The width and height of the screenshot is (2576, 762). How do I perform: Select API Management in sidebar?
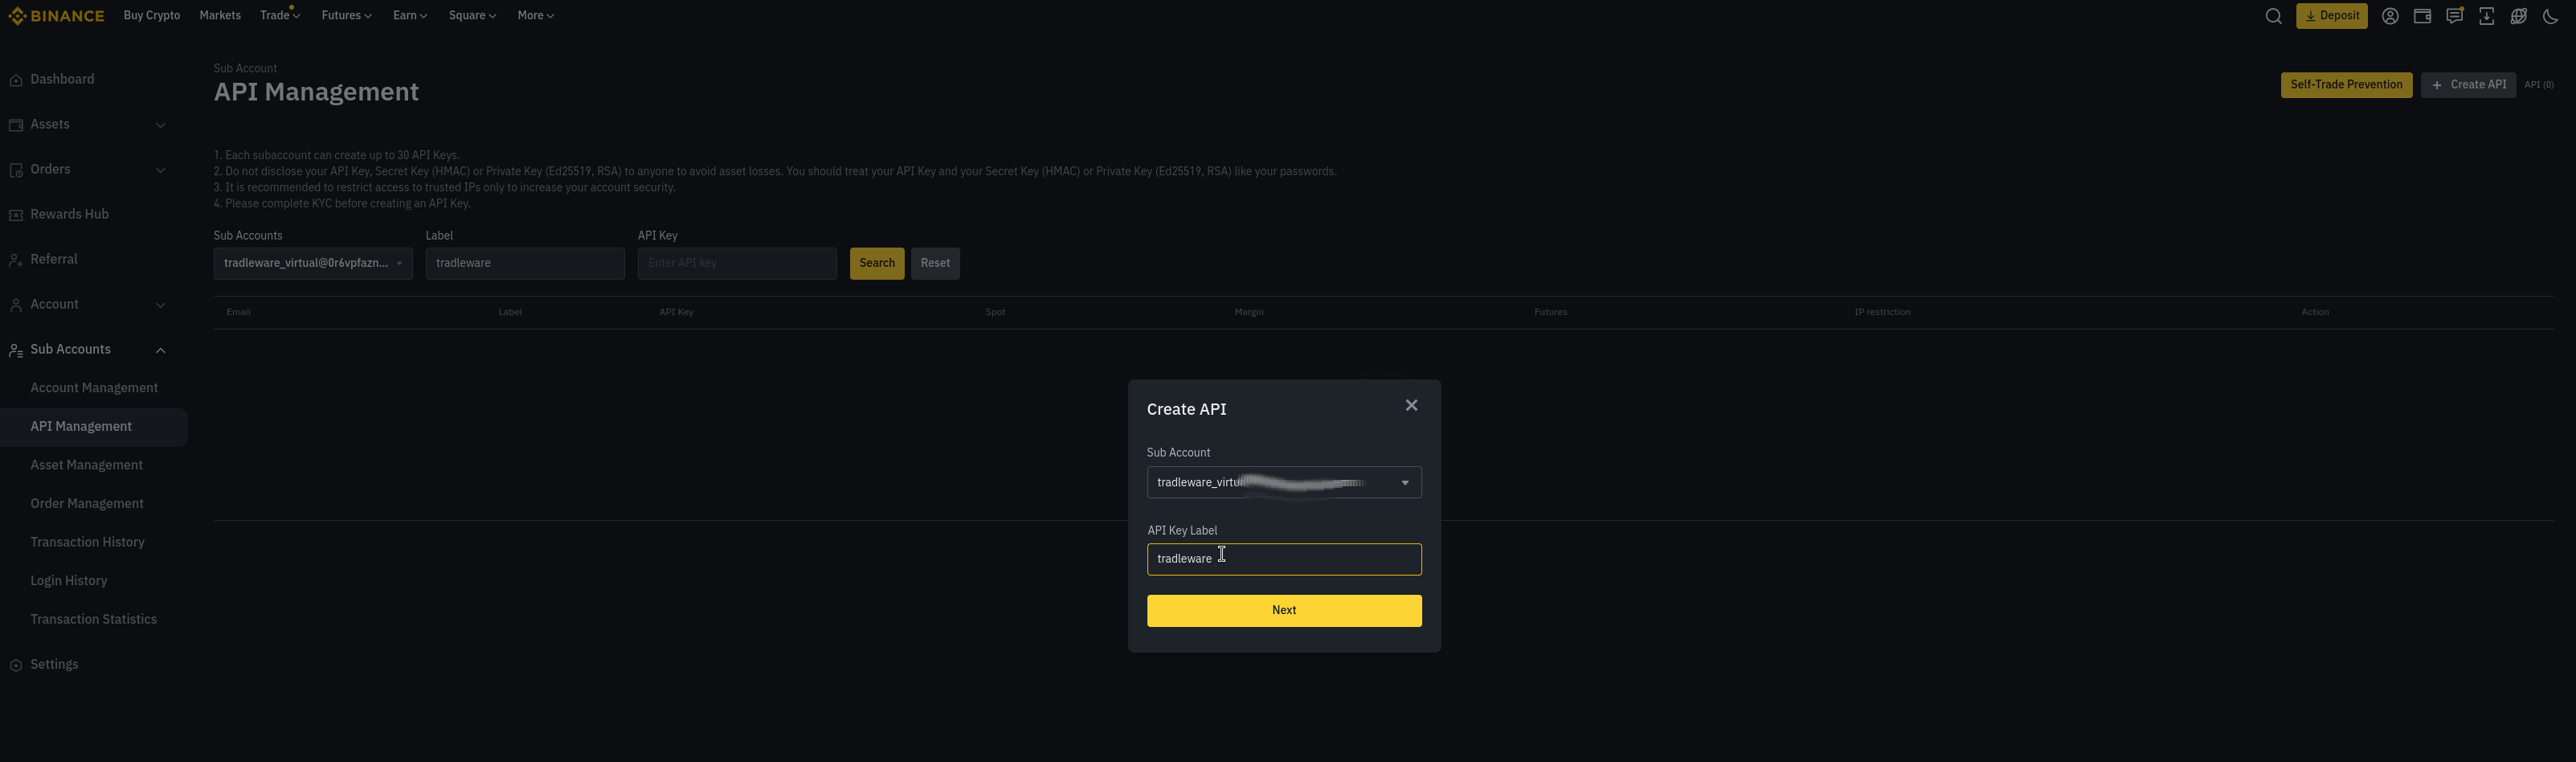click(x=94, y=427)
